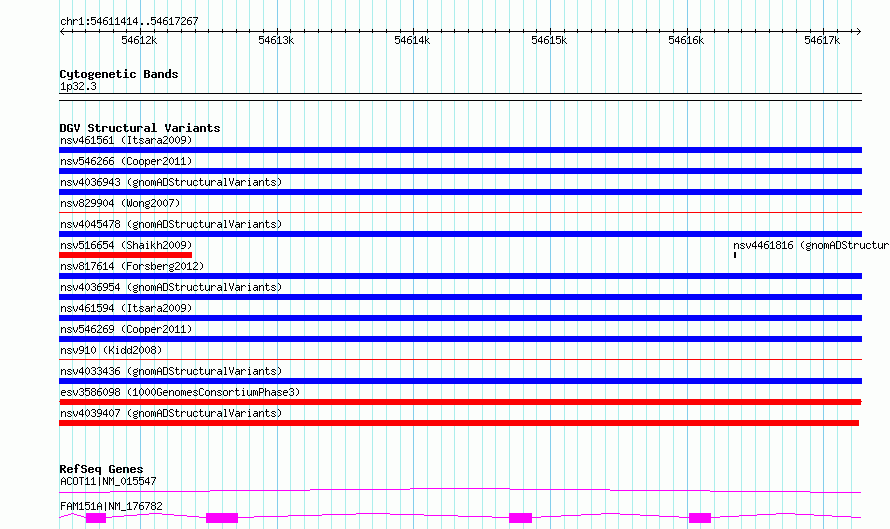
Task: Click the 54614k ruler tick label
Action: pyautogui.click(x=412, y=40)
